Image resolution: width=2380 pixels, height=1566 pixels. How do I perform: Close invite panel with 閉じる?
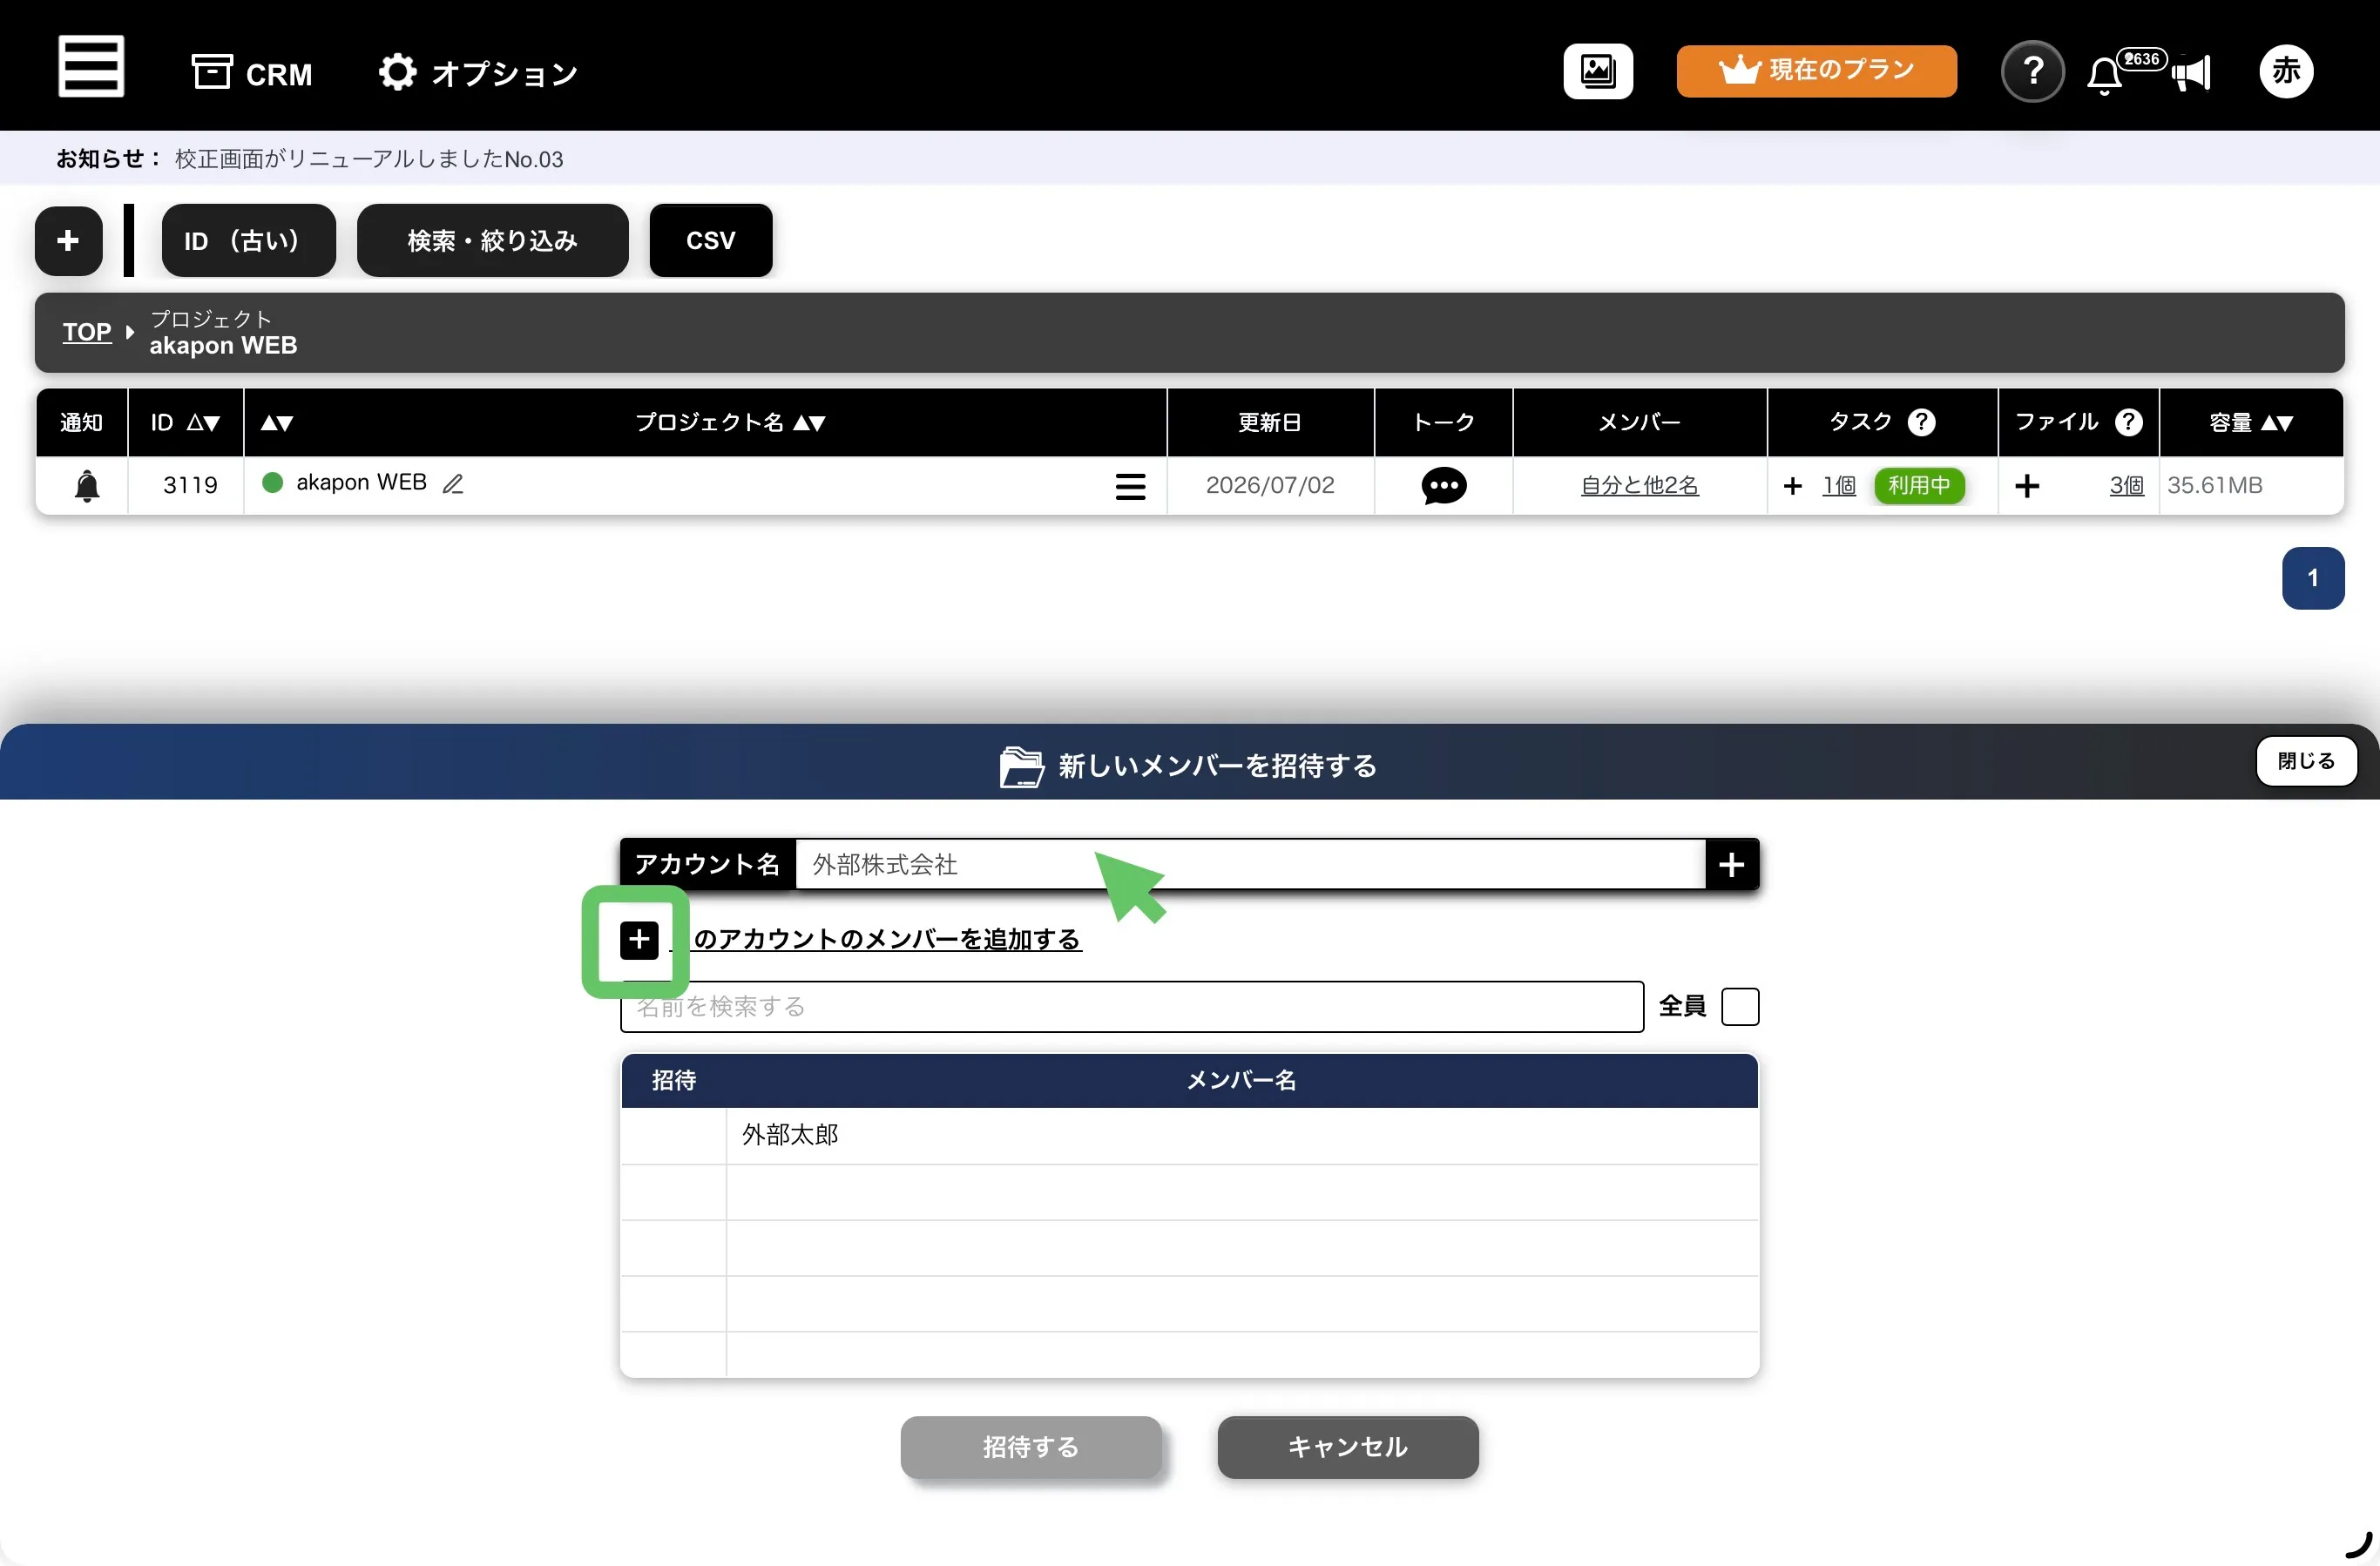click(2306, 761)
